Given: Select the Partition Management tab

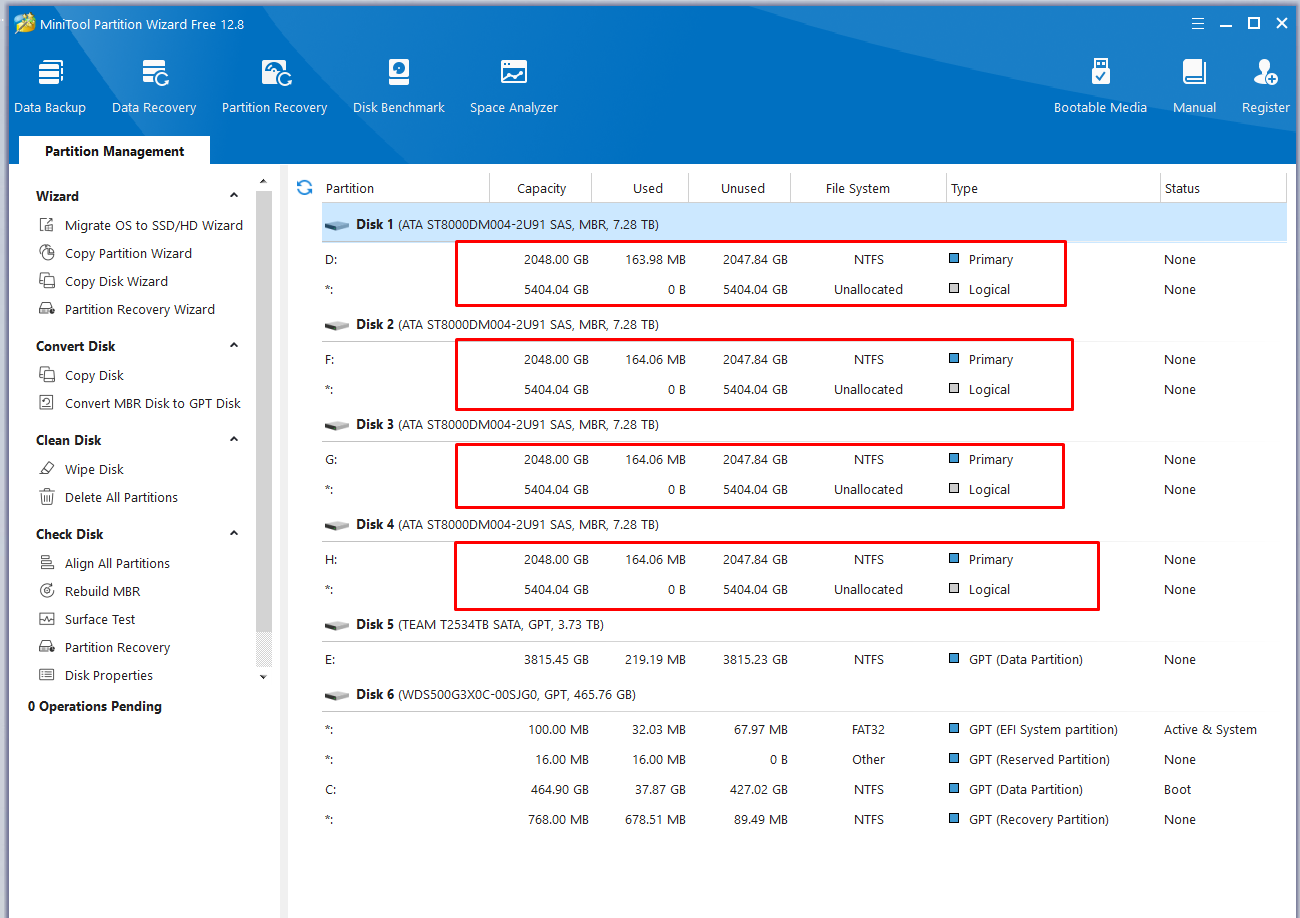Looking at the screenshot, I should point(115,151).
